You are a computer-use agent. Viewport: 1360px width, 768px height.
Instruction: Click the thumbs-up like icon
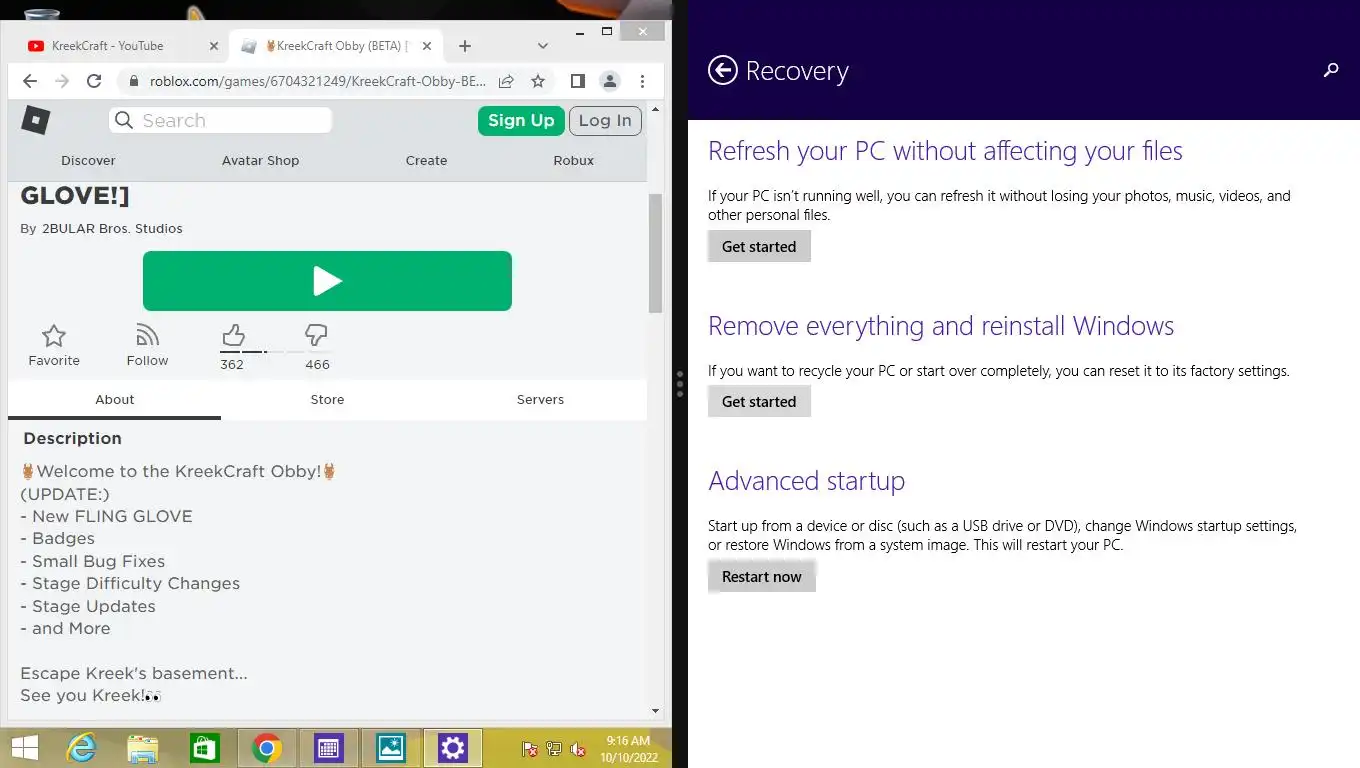[232, 334]
